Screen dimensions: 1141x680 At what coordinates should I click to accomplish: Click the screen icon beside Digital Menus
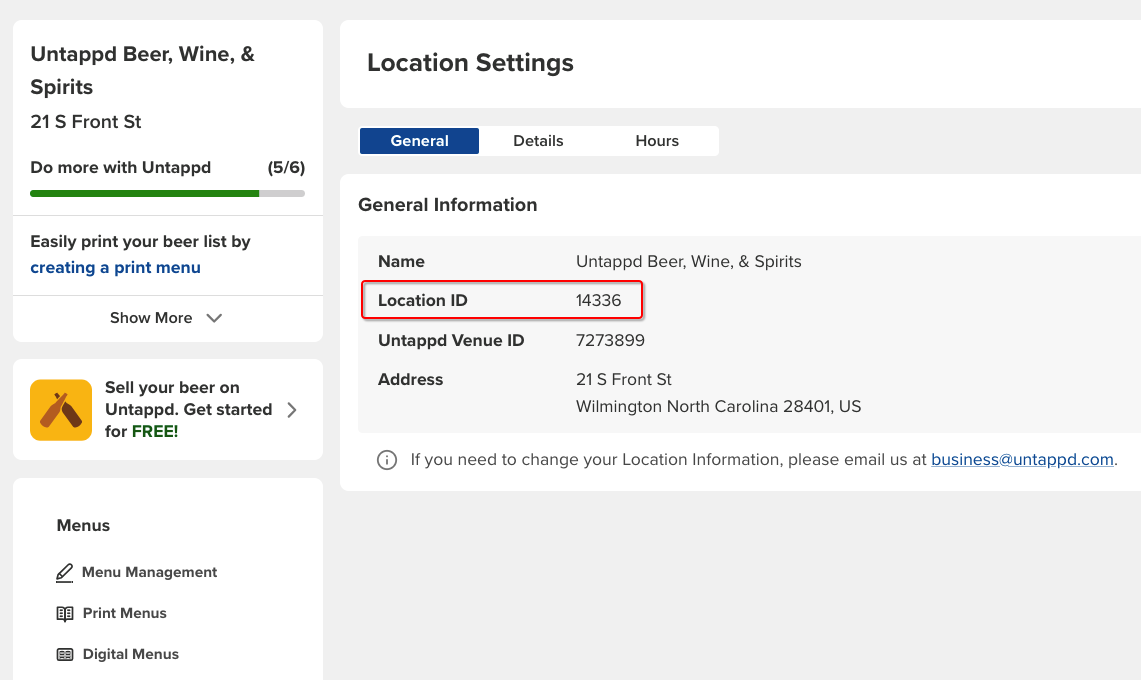pyautogui.click(x=65, y=655)
